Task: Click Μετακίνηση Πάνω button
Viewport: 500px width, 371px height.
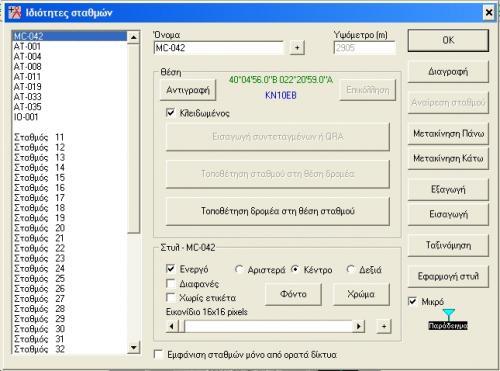Action: coord(448,134)
